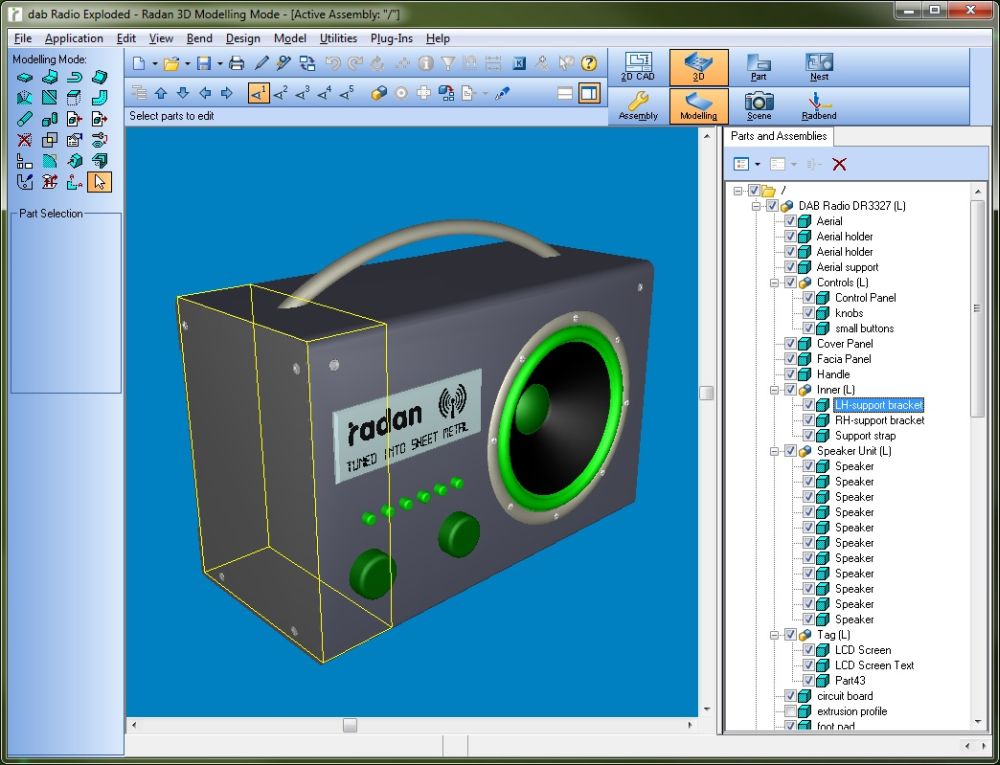Click the New file icon
The height and width of the screenshot is (765, 1000).
138,63
